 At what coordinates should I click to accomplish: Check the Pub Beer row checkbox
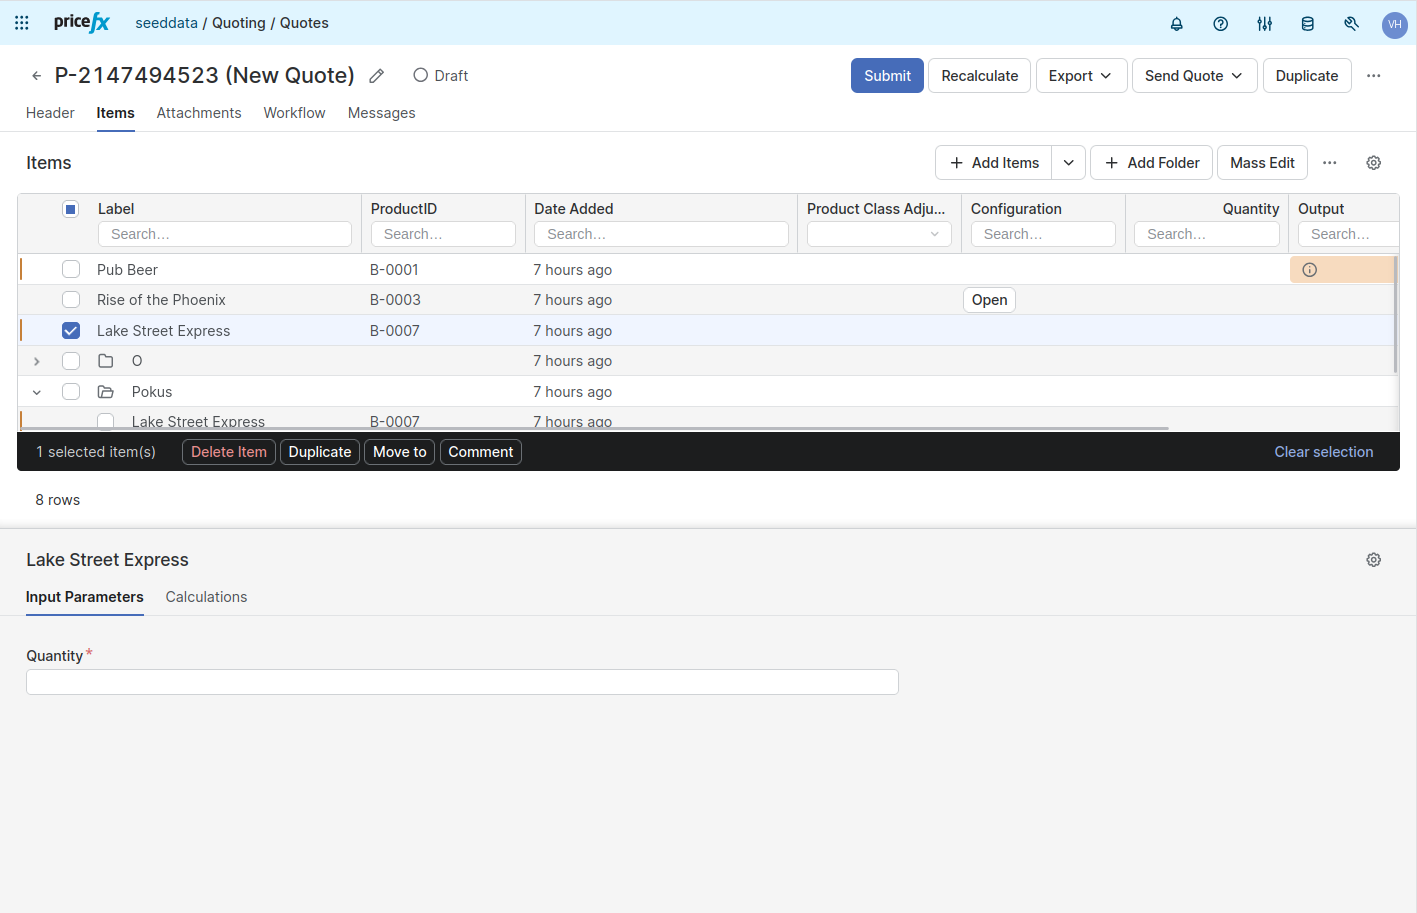pos(71,270)
